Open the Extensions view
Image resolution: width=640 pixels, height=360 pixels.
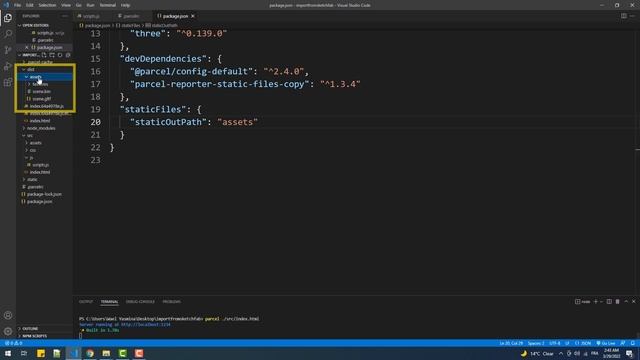[x=8, y=82]
